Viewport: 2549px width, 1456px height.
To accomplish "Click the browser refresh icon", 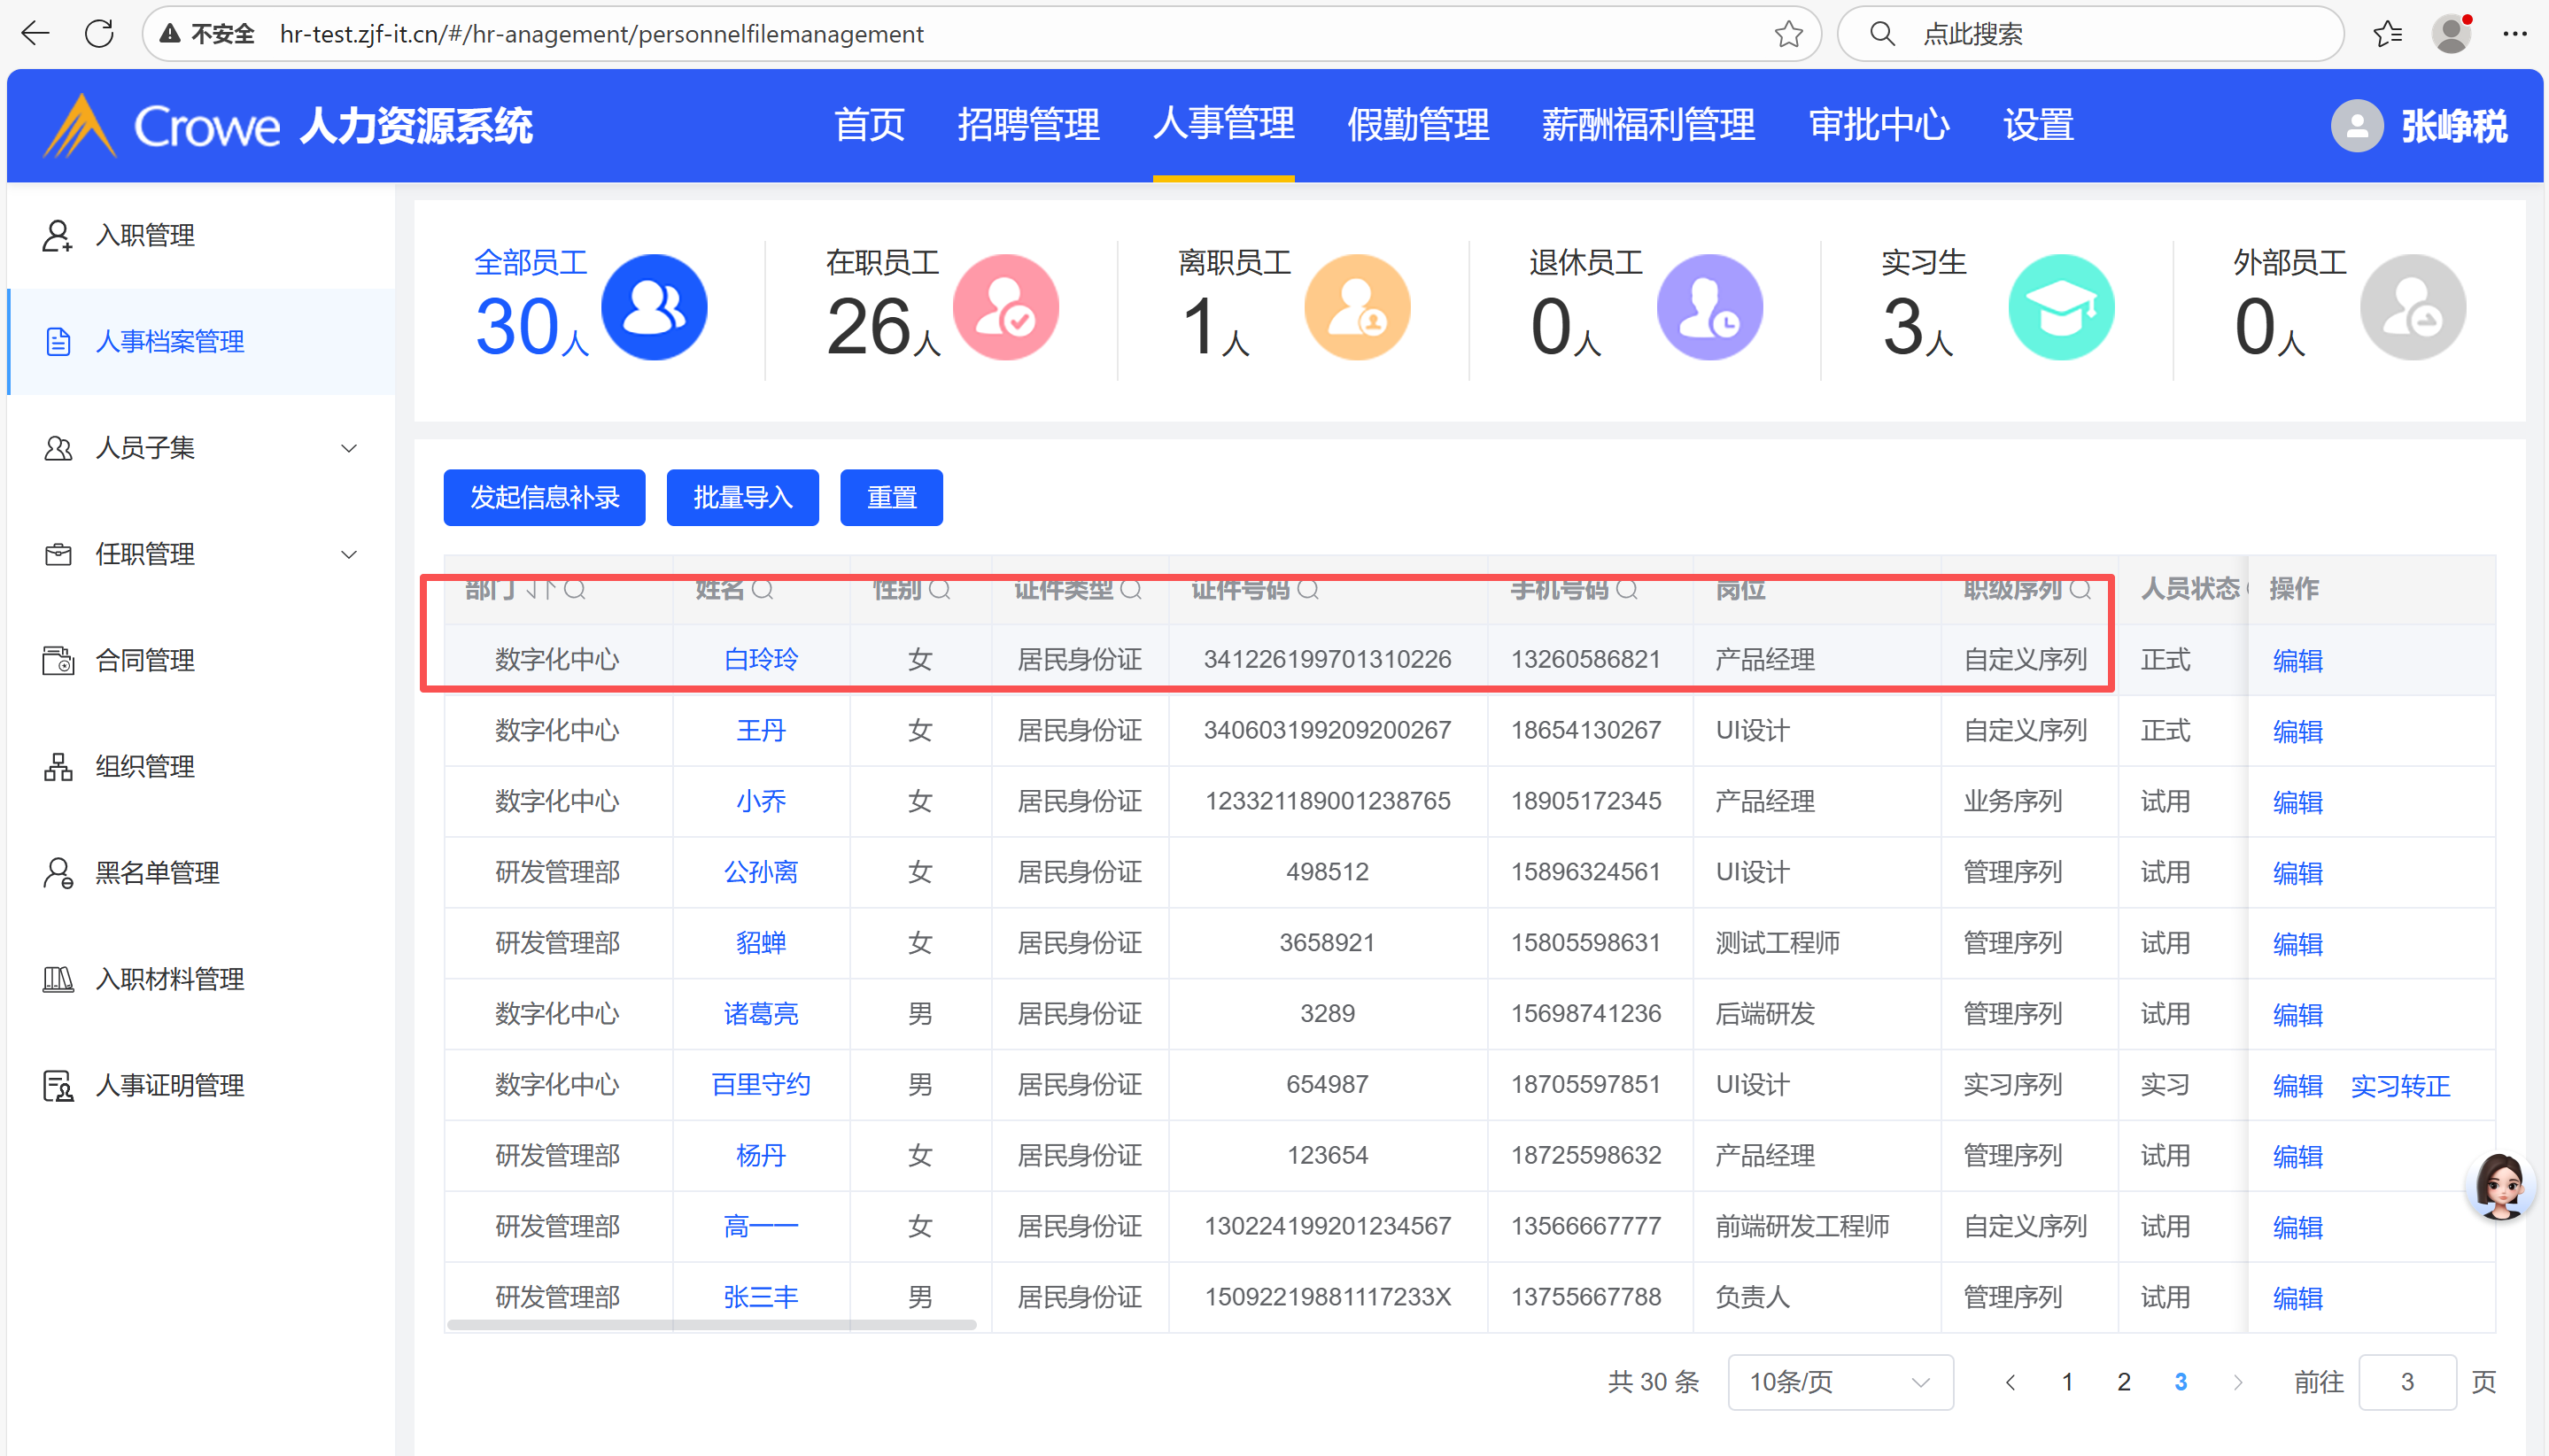I will [99, 34].
